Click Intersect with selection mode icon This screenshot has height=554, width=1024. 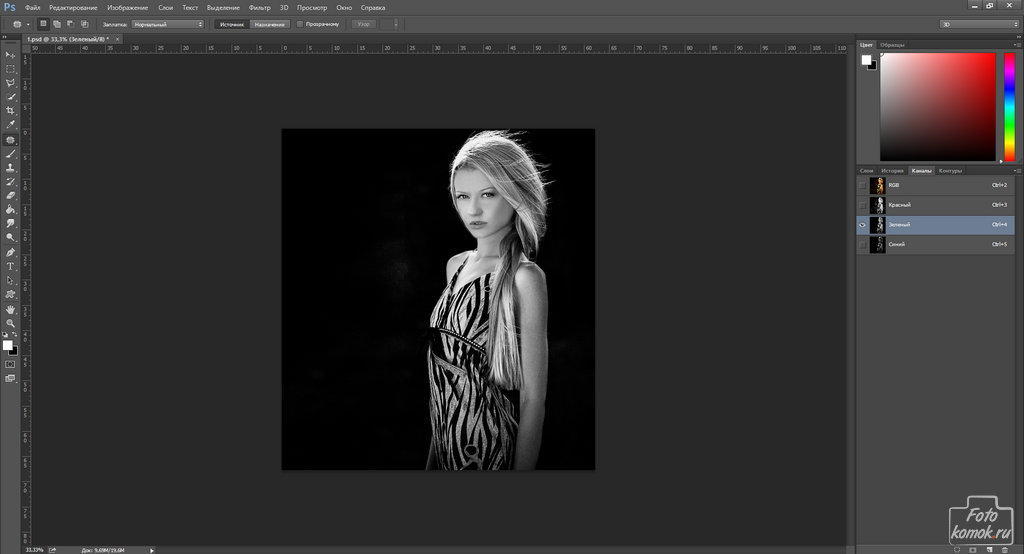(84, 24)
